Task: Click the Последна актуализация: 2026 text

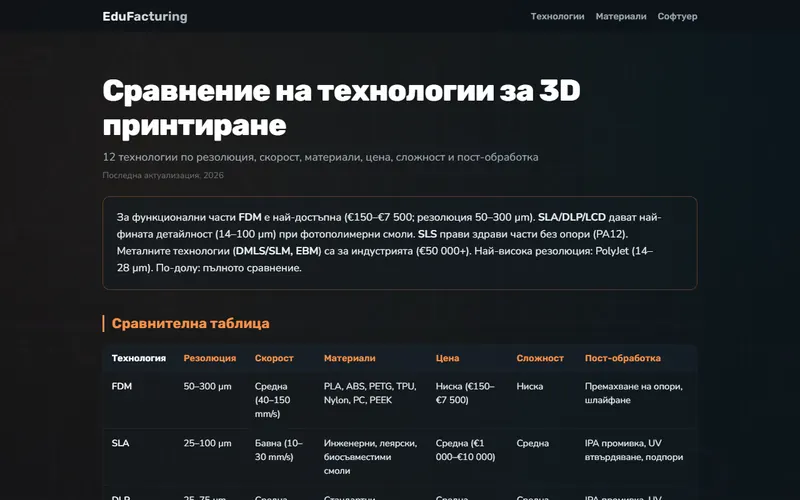Action: (163, 175)
